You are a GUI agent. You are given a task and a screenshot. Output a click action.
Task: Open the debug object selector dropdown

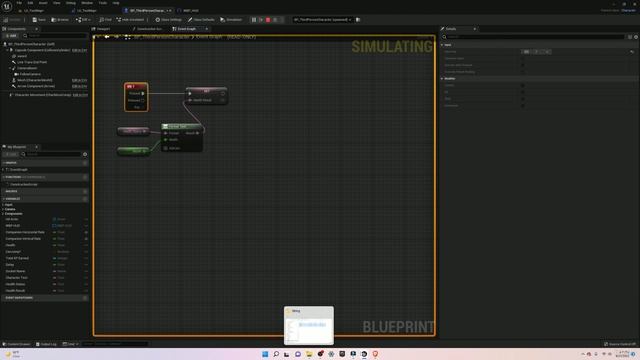click(x=322, y=20)
